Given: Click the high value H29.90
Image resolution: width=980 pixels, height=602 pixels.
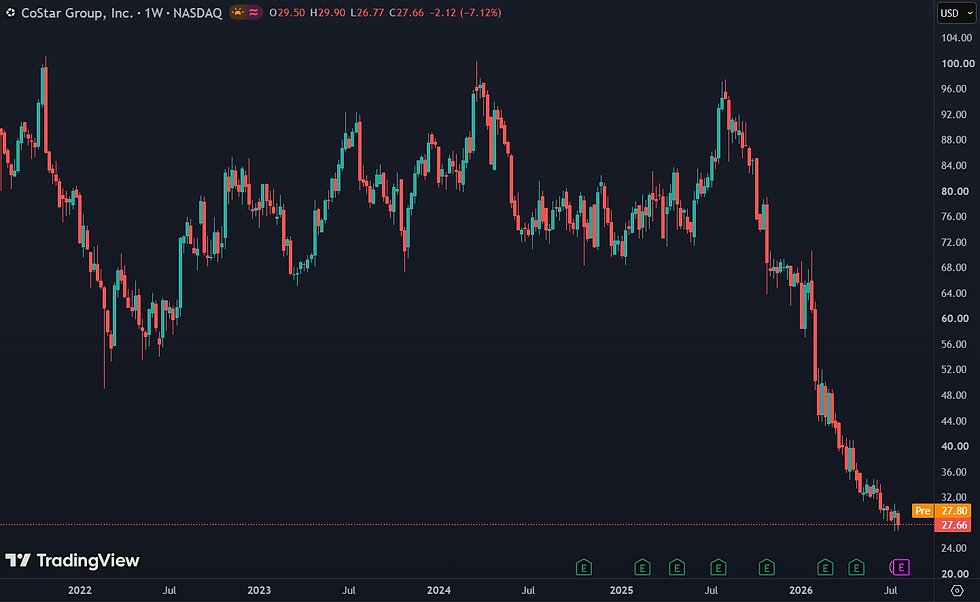Looking at the screenshot, I should 328,13.
